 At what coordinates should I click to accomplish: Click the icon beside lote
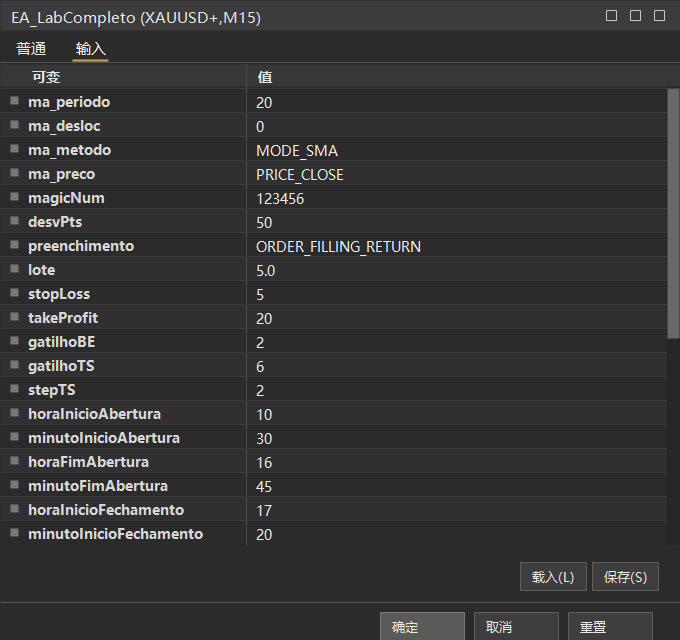click(14, 269)
